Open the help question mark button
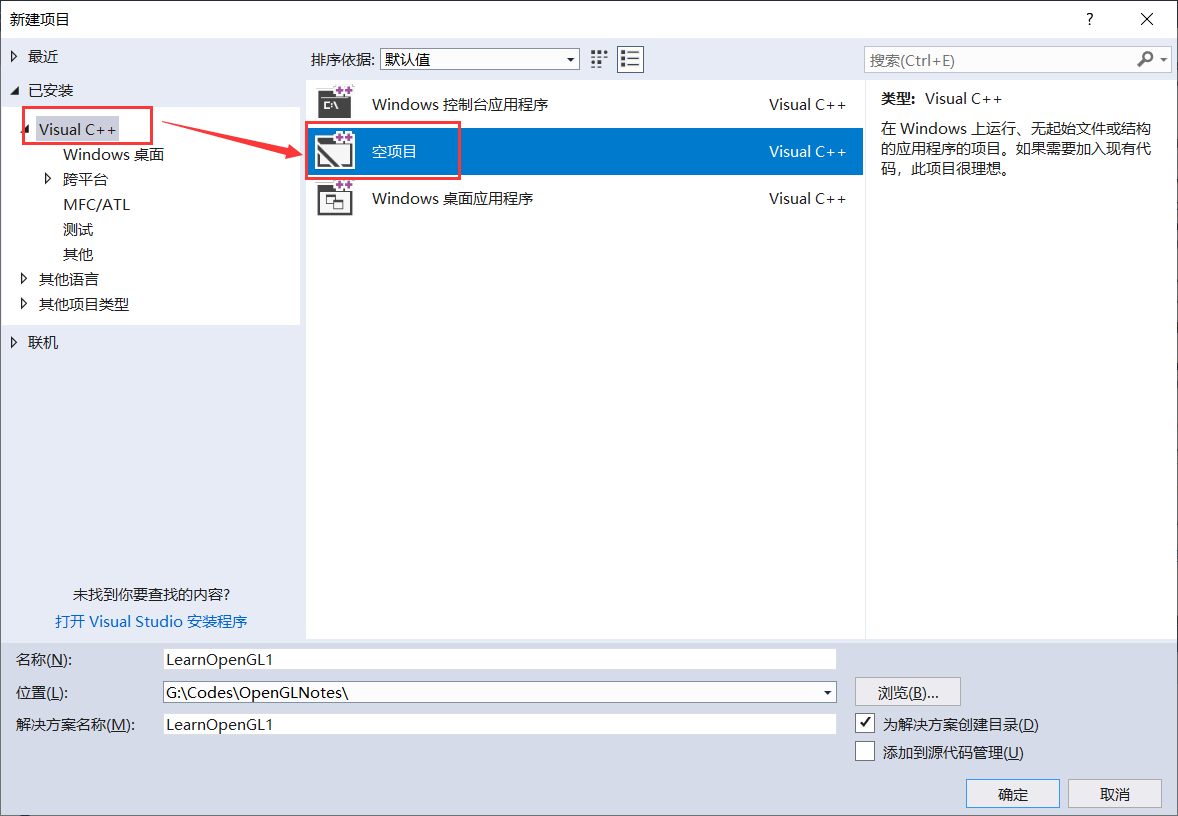Screen dimensions: 1178x816 point(1089,20)
